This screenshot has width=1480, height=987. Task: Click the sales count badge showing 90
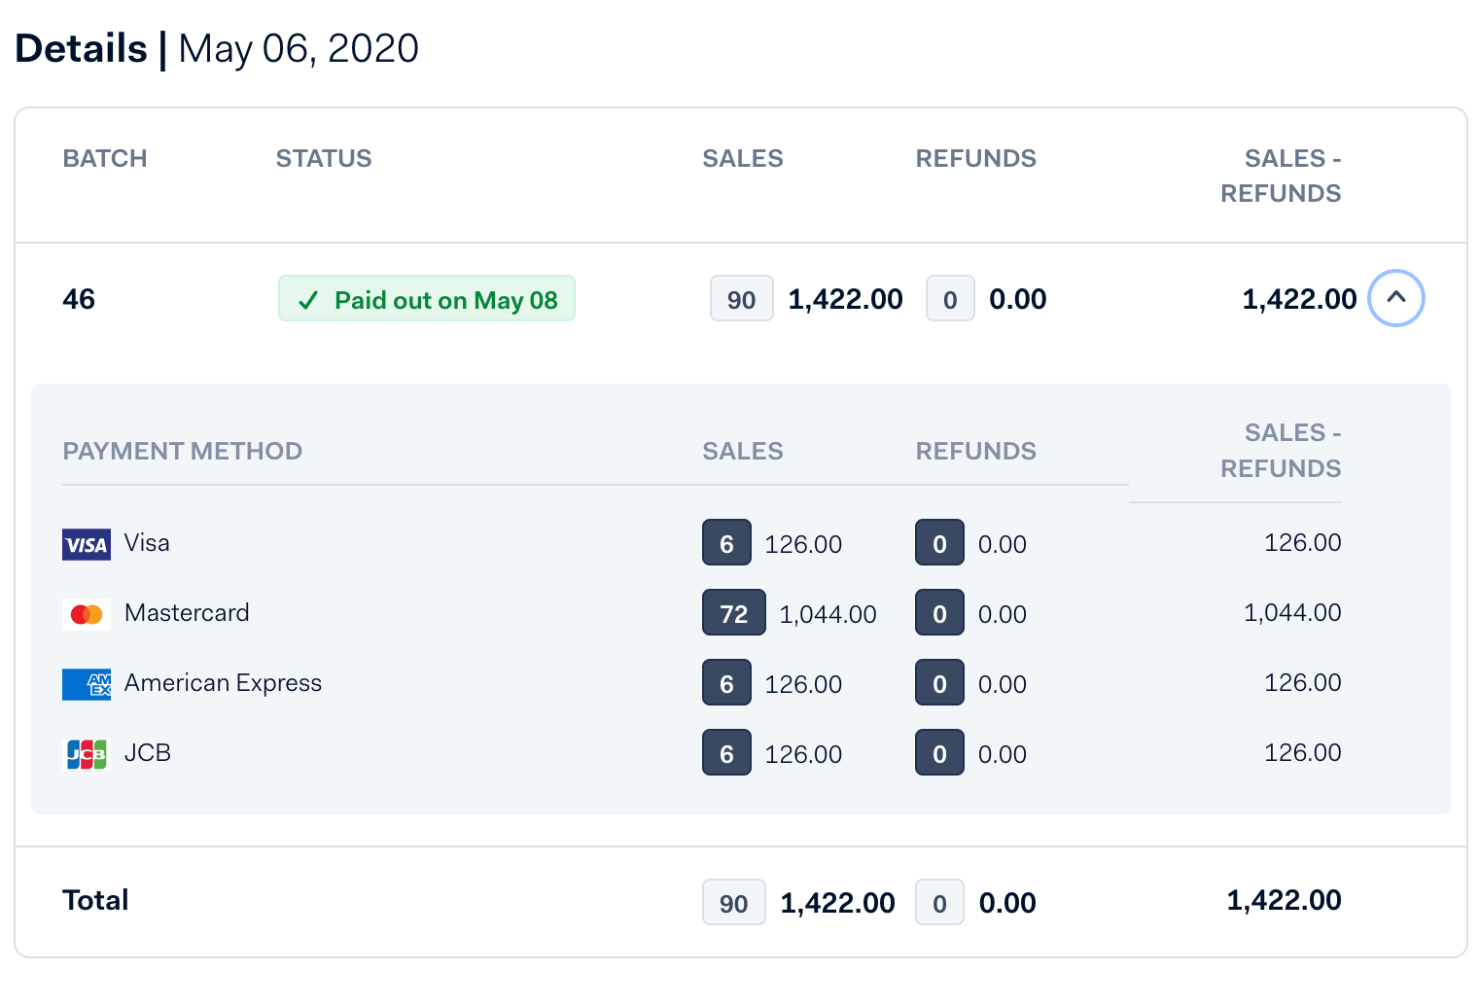(741, 298)
